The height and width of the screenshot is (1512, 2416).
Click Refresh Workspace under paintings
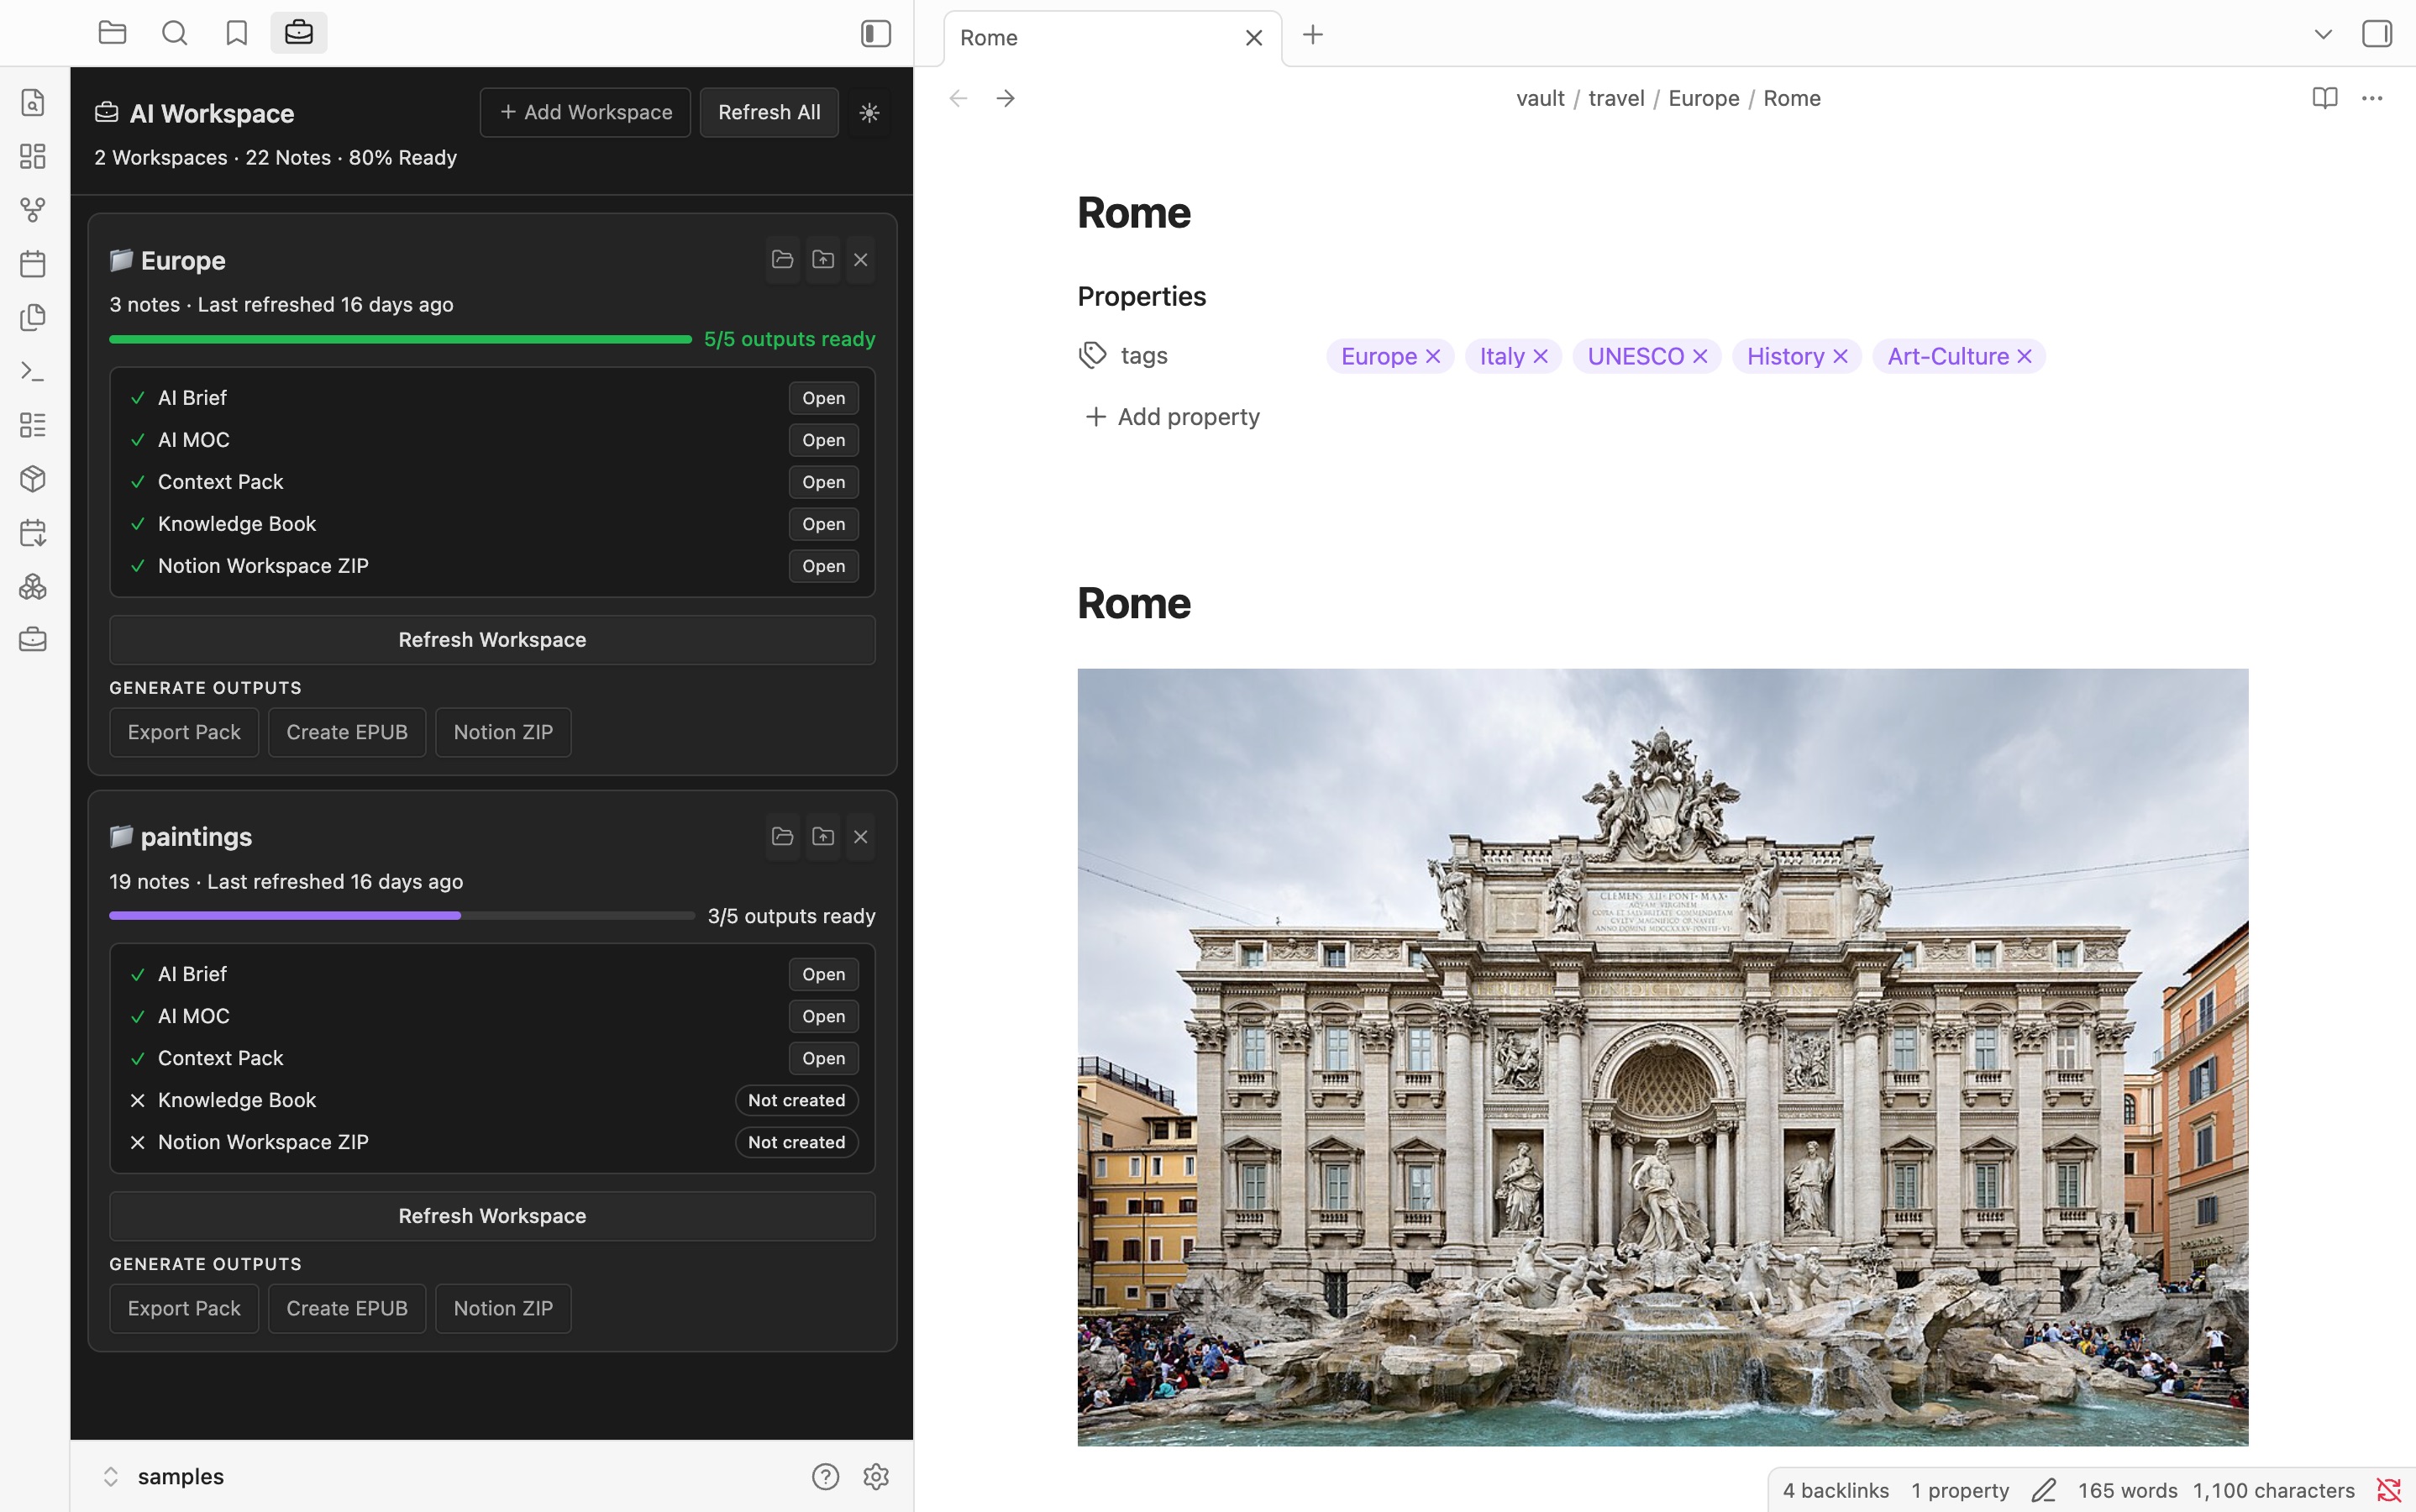492,1216
